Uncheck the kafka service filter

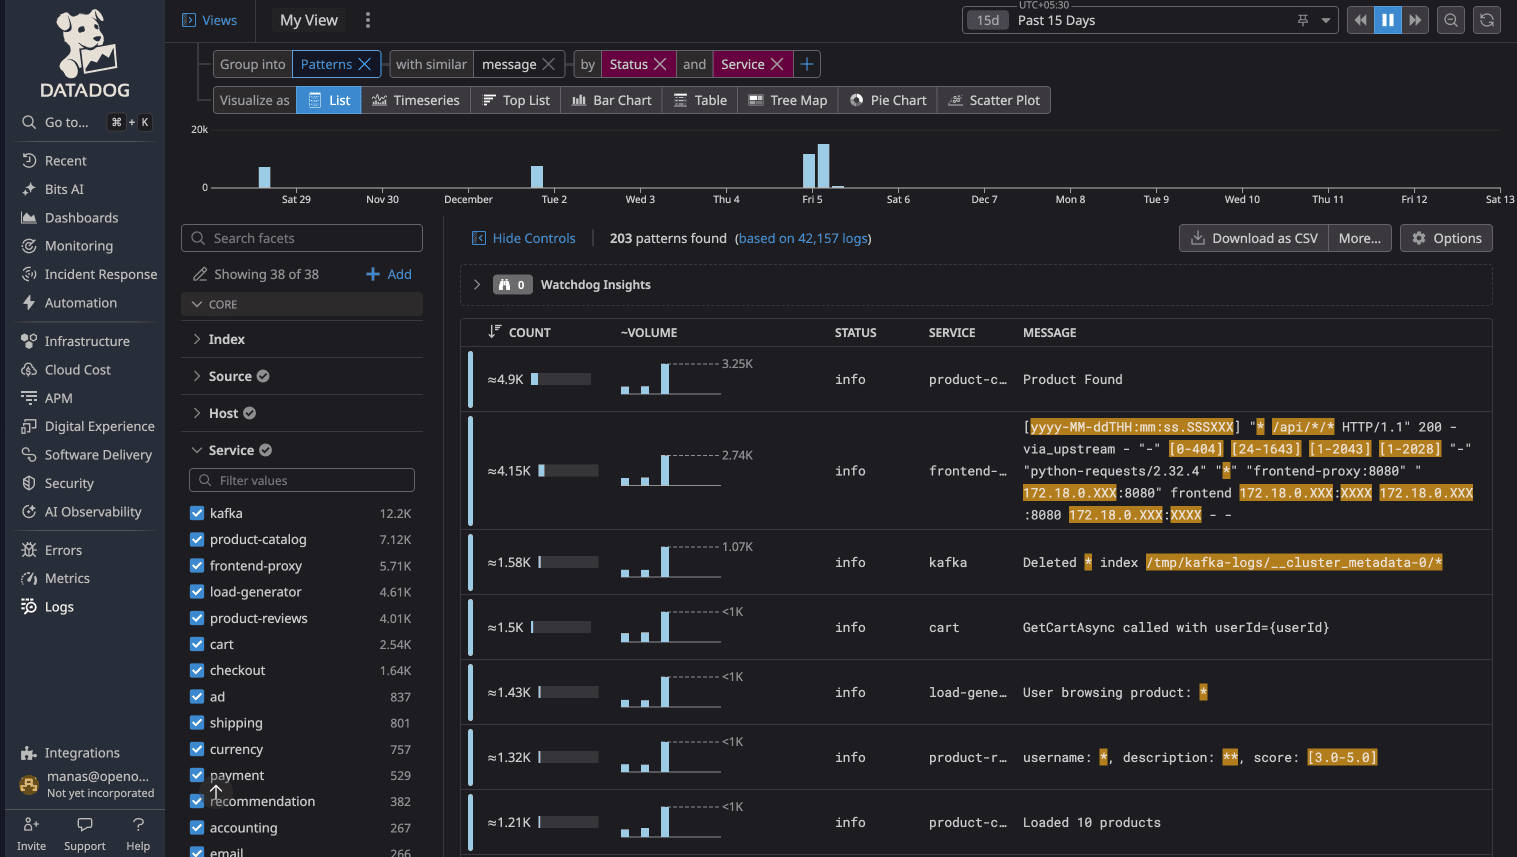196,513
